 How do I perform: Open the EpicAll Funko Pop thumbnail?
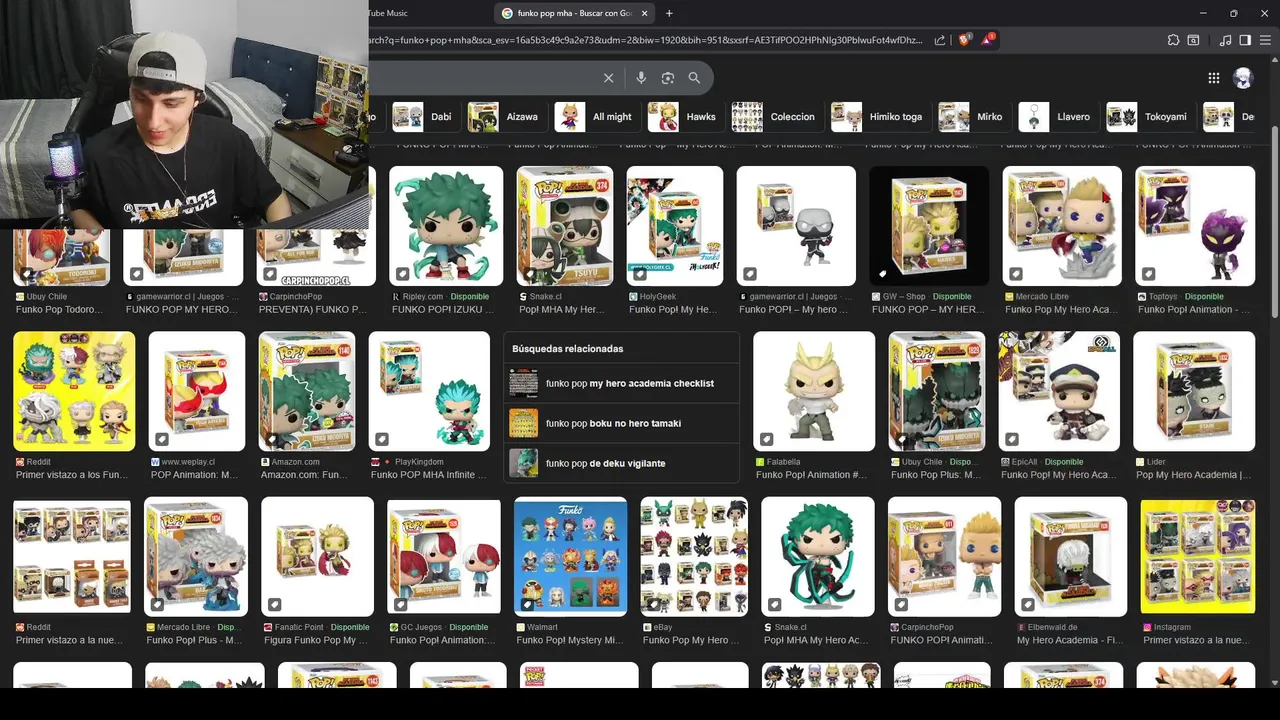[1059, 391]
